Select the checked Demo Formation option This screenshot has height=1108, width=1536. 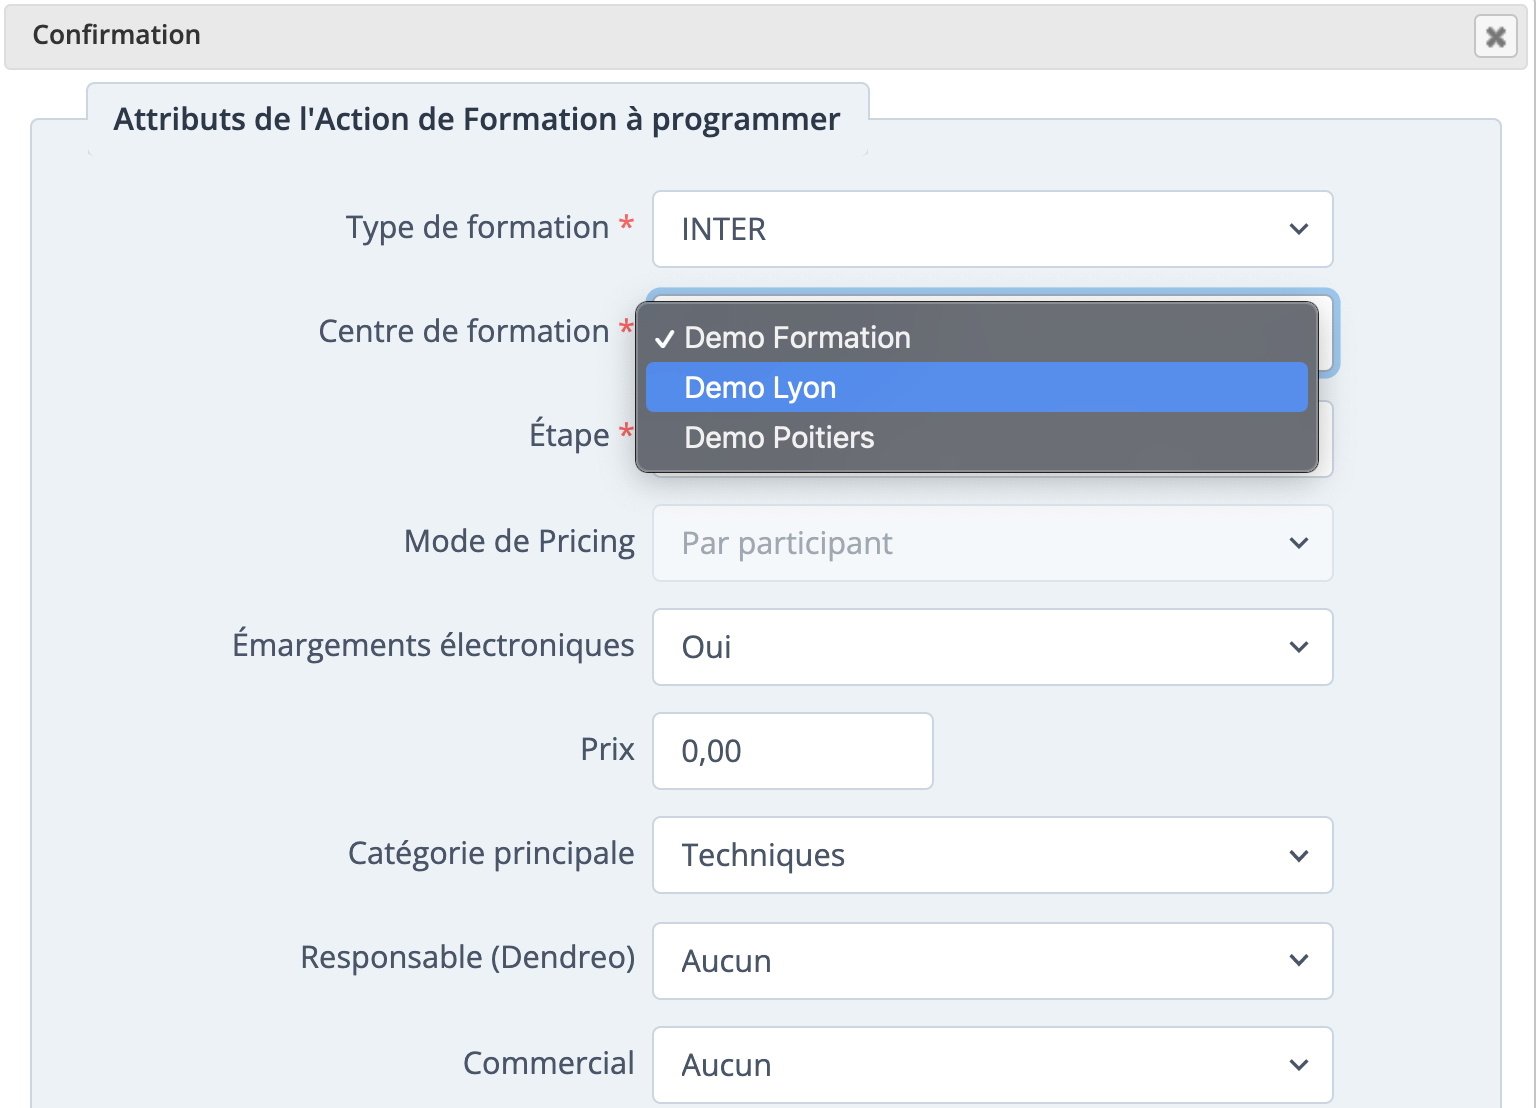797,338
